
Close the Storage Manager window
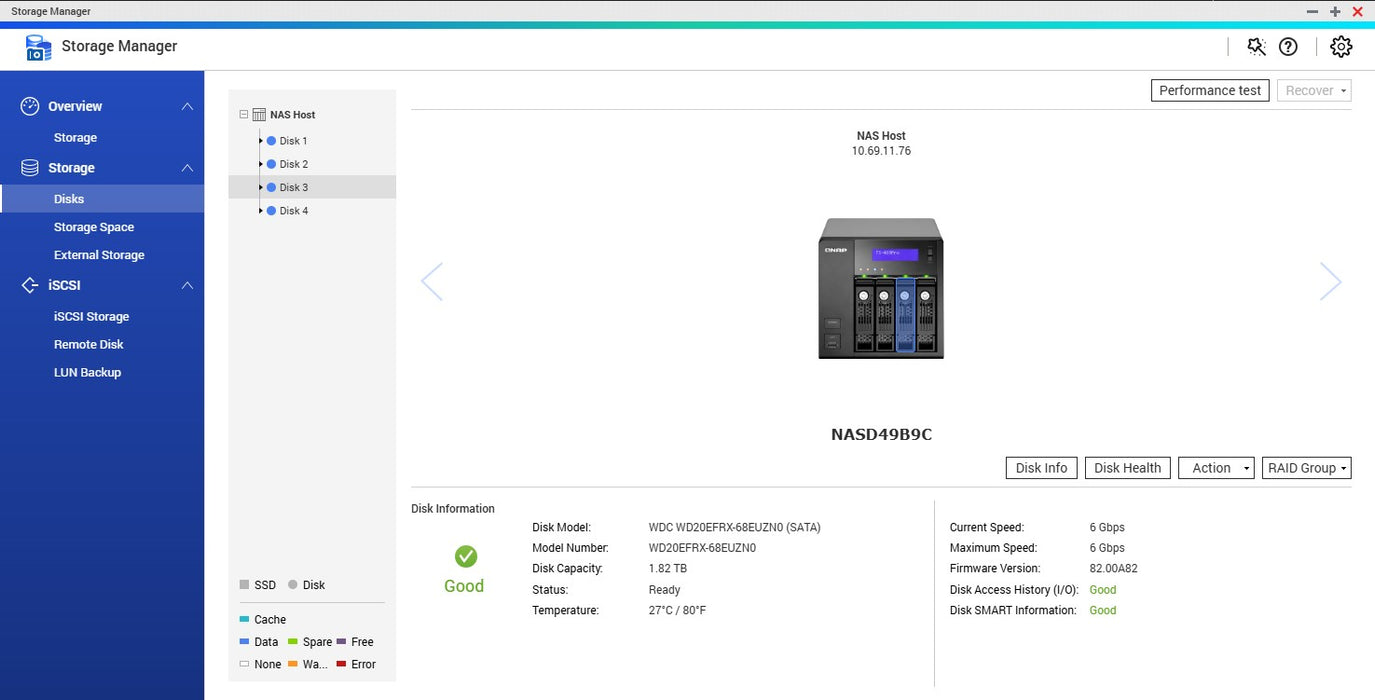[1358, 11]
